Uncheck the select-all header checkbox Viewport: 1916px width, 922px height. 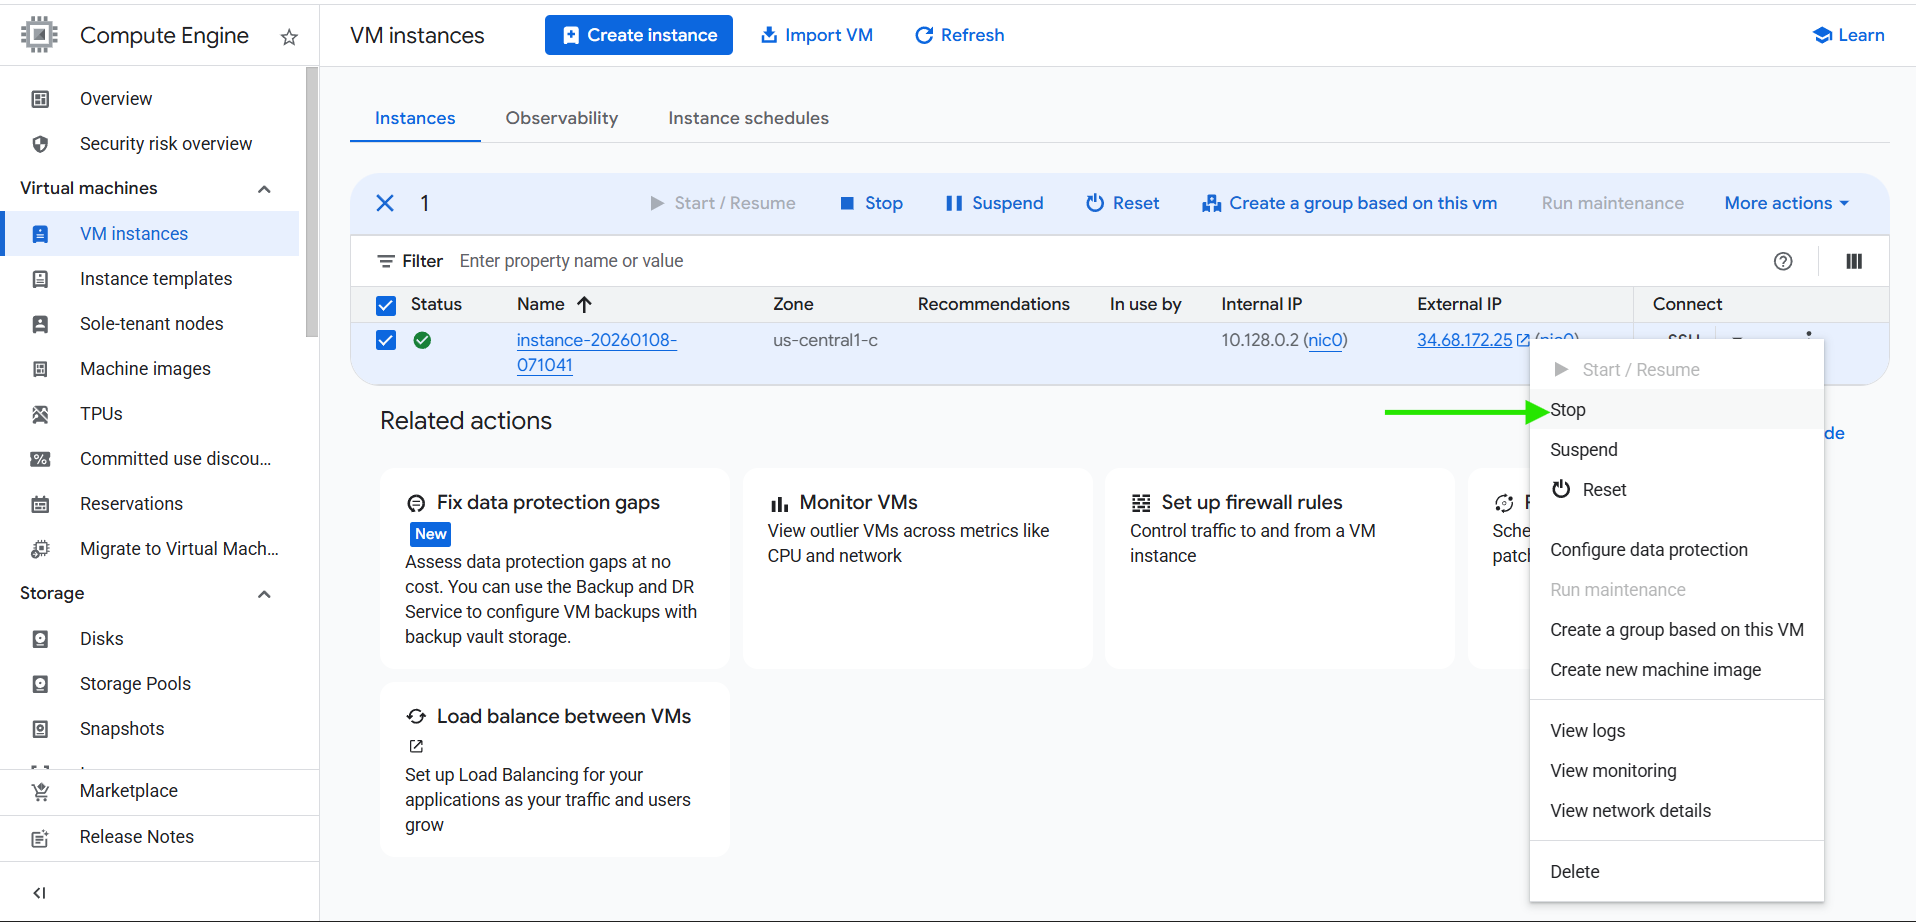coord(386,305)
